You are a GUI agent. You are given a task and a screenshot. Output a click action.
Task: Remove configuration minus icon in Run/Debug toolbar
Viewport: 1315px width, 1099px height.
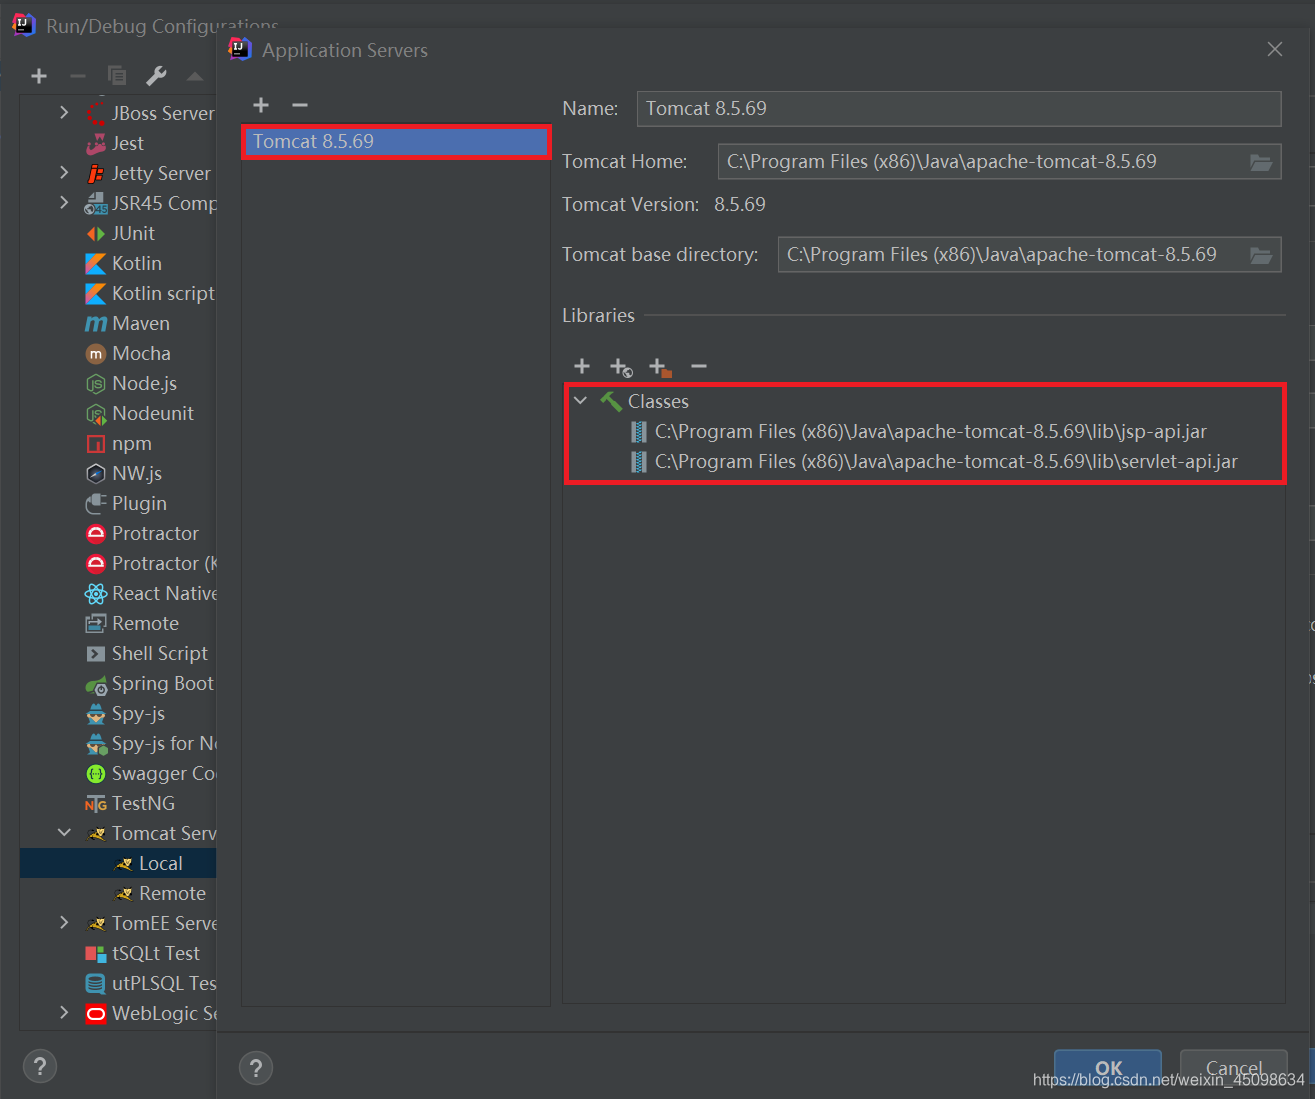click(x=78, y=76)
